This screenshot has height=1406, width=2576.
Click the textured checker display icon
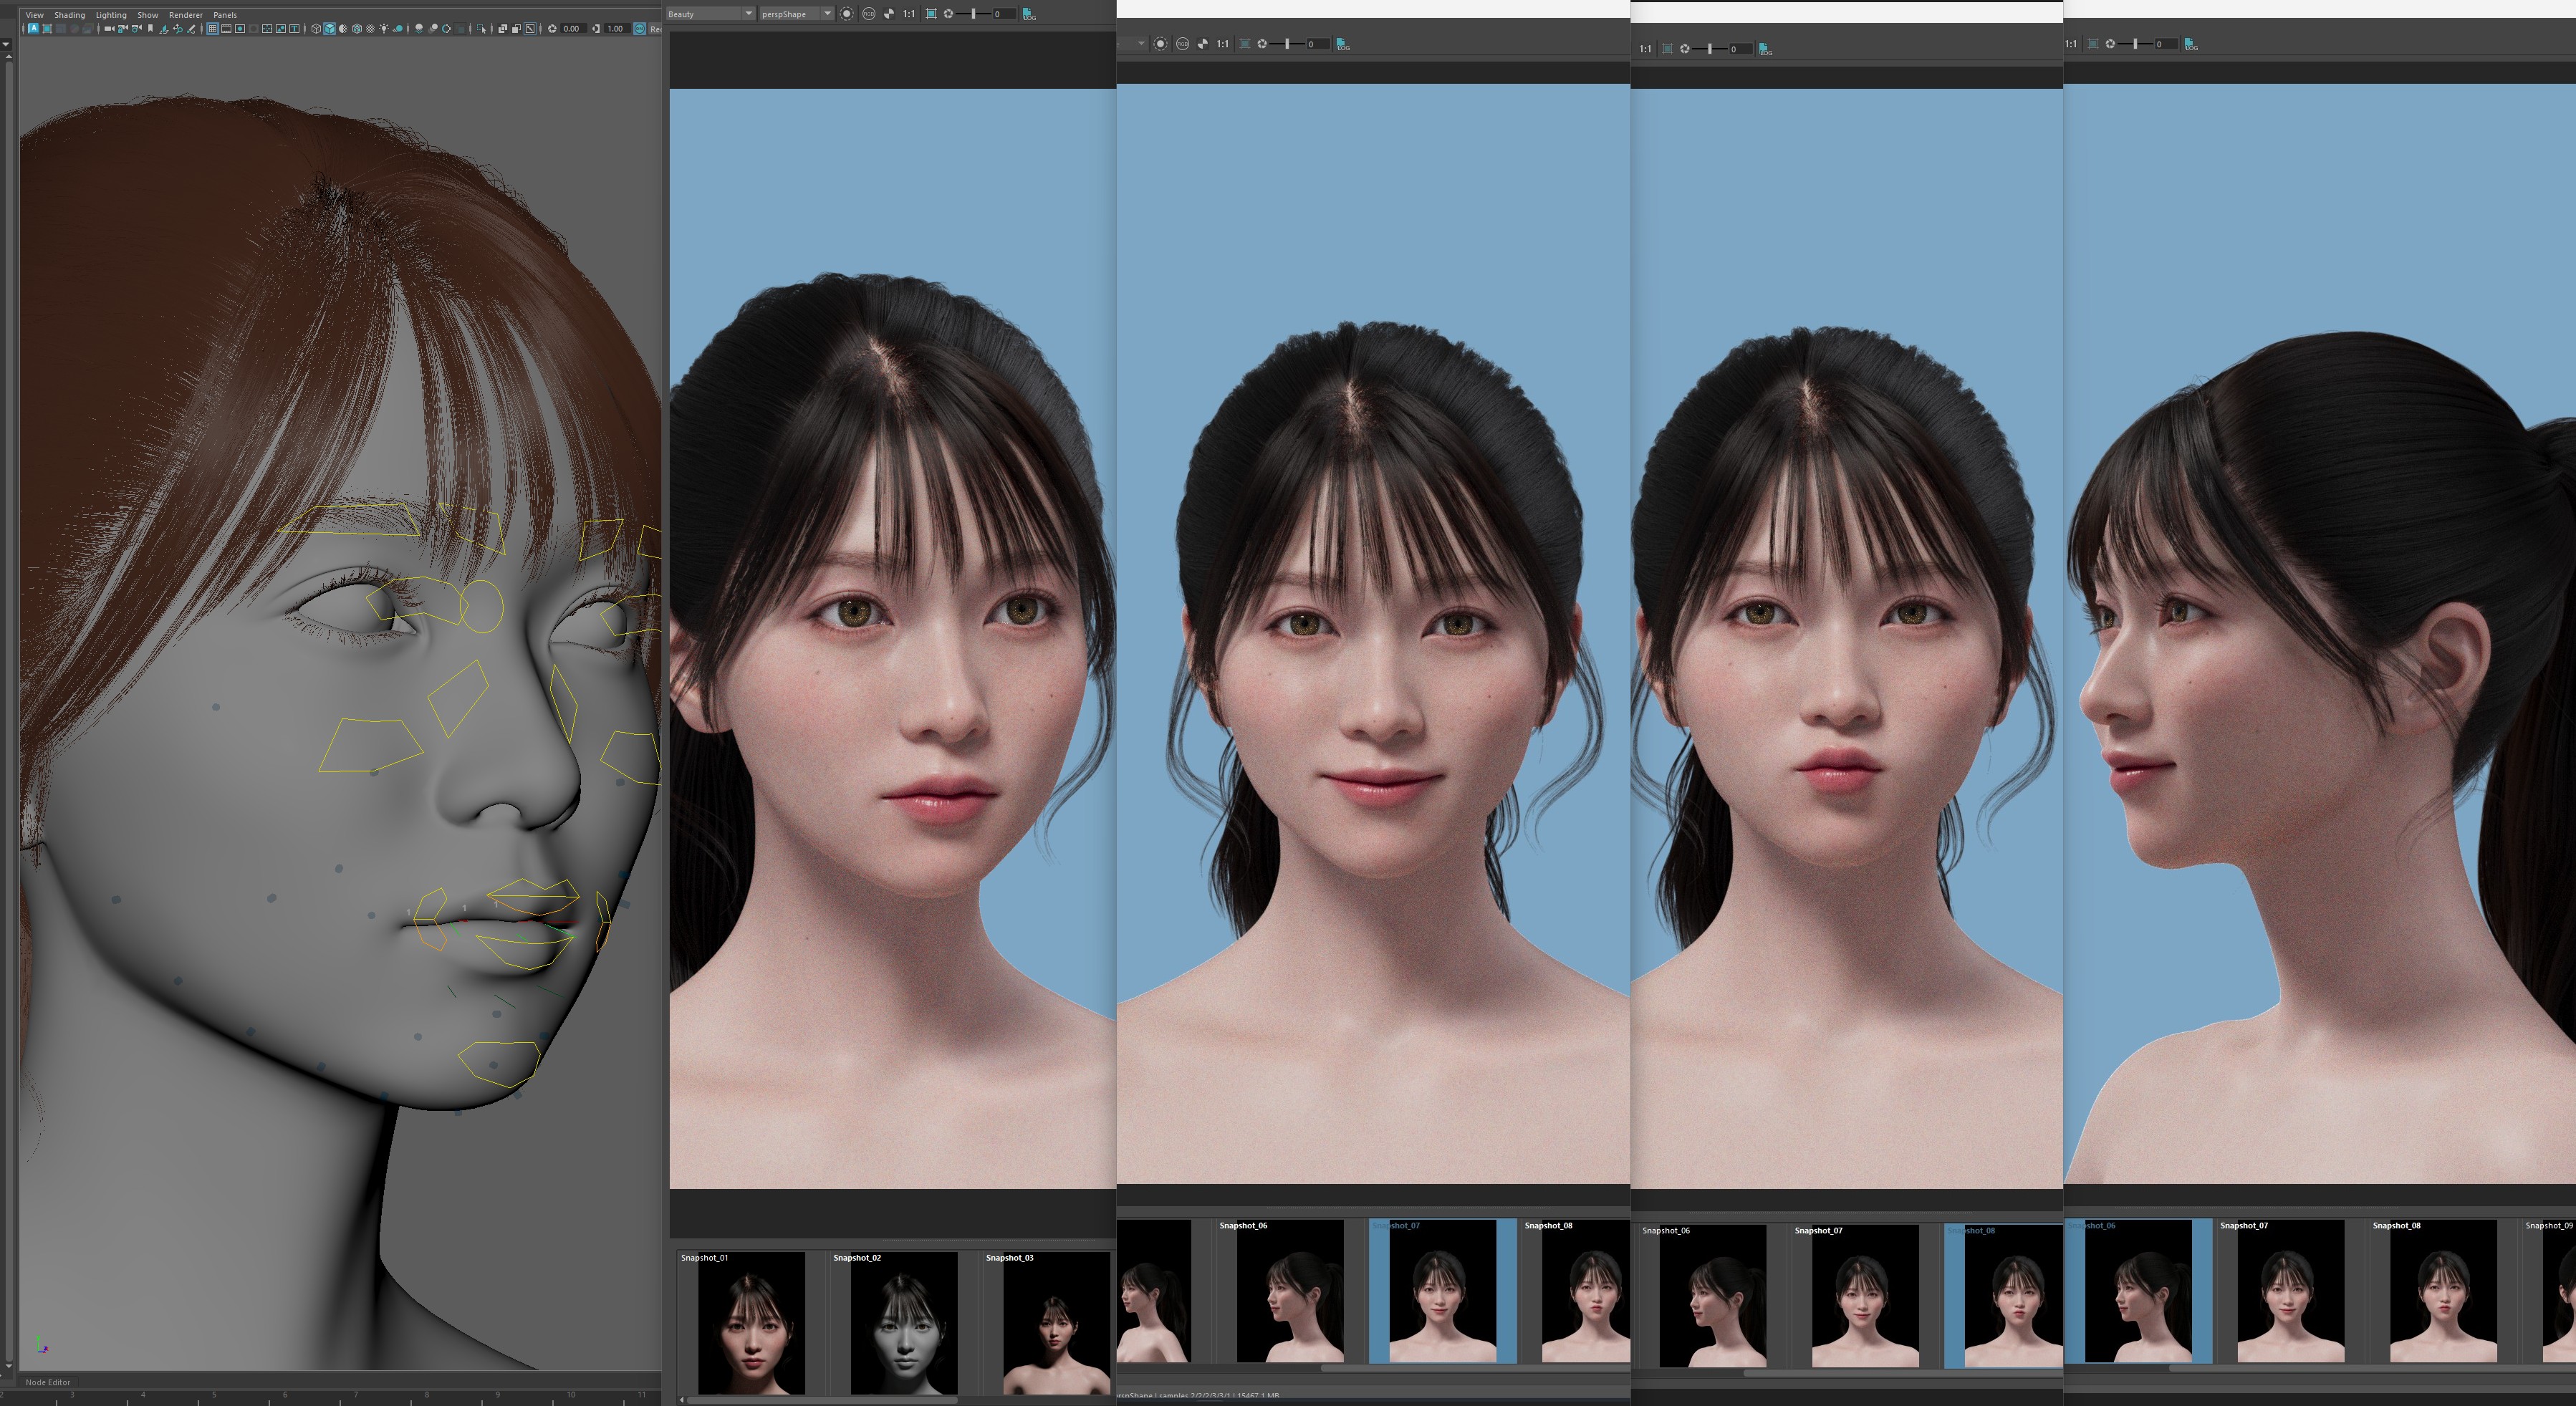(x=370, y=29)
